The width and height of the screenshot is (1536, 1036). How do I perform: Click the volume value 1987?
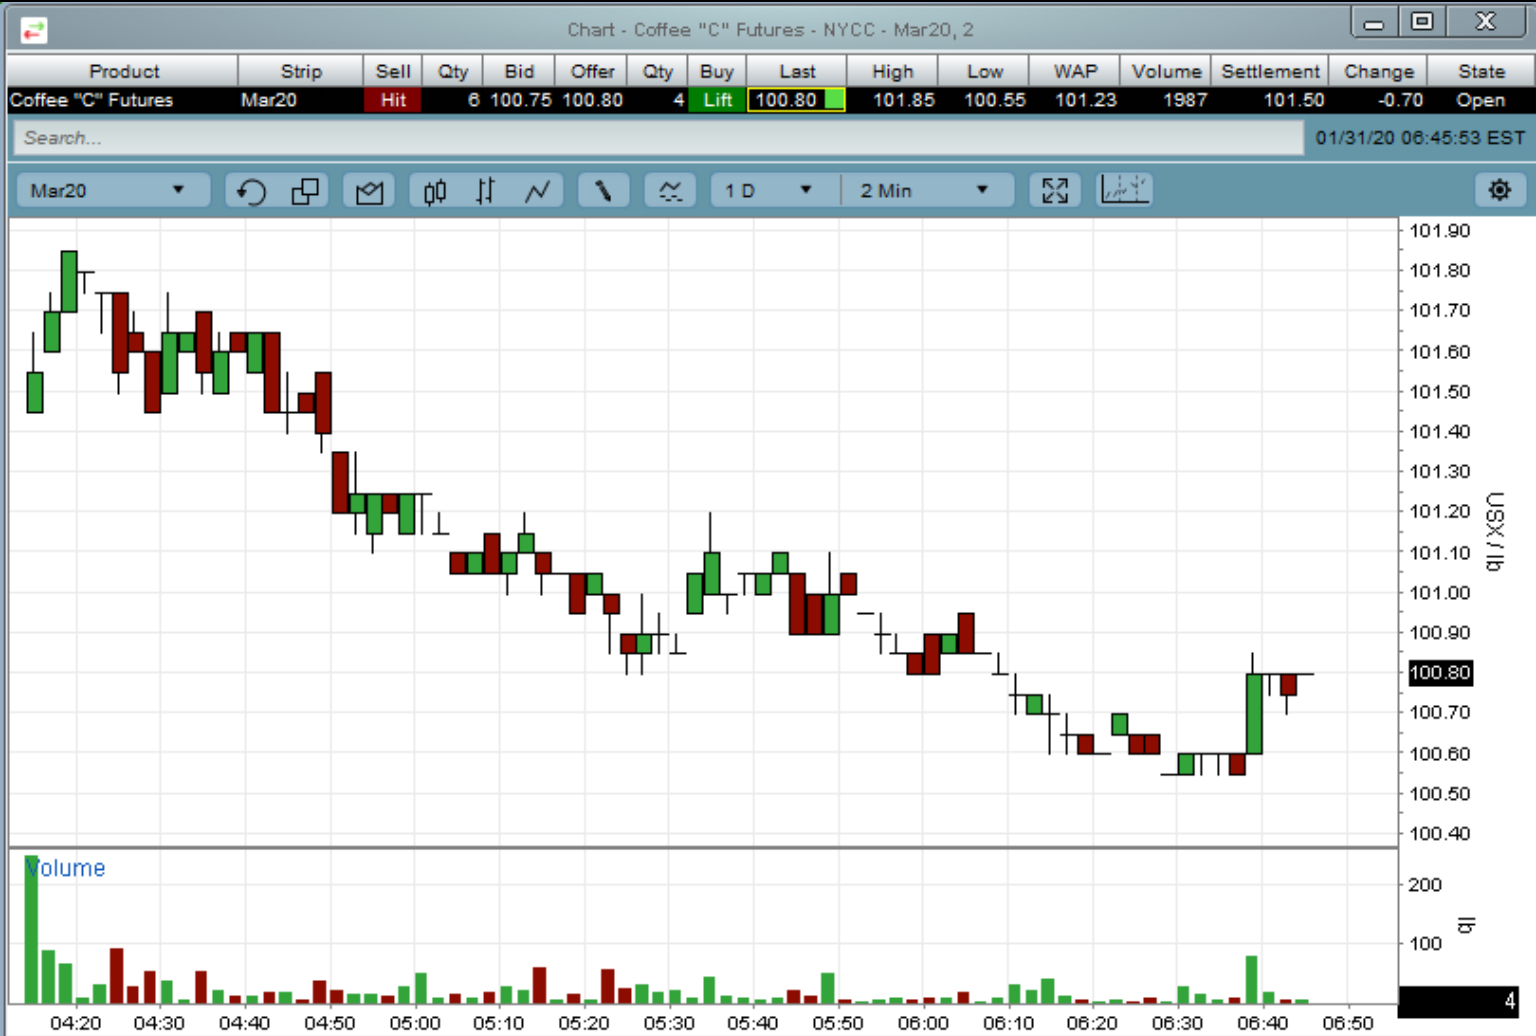(1185, 100)
